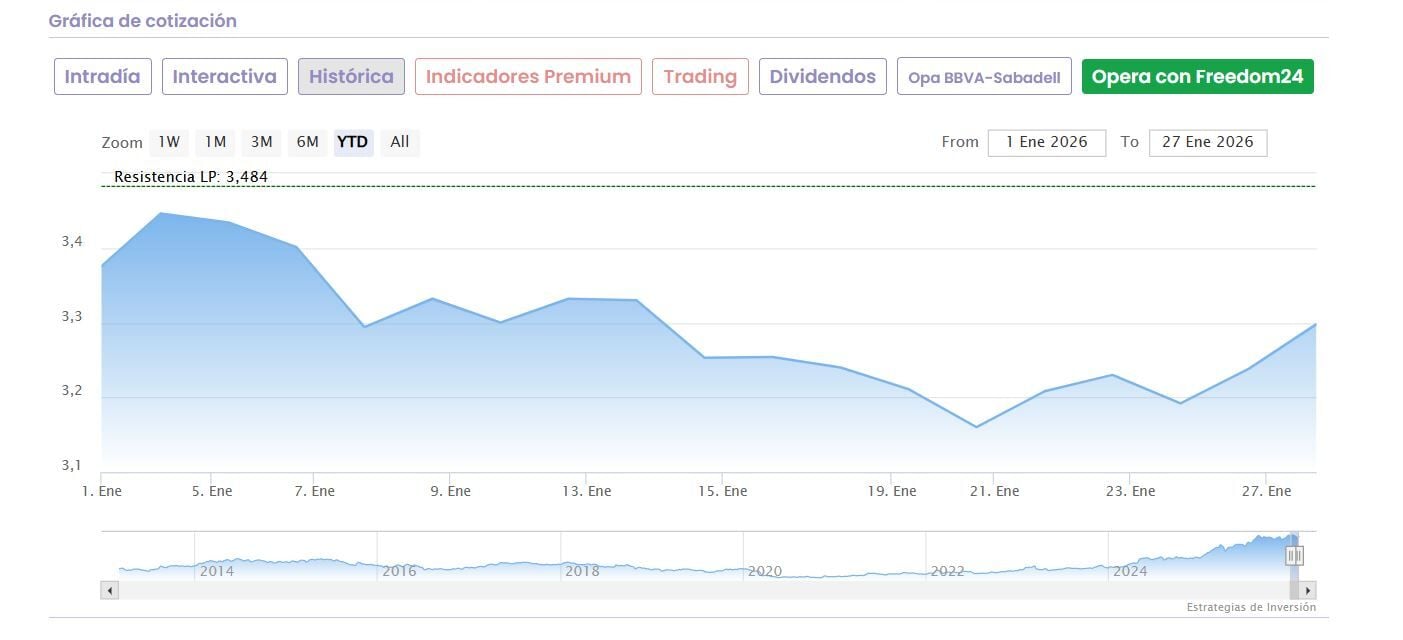Screen dimensions: 1403x640
Task: Show the Dividendos tab
Action: (822, 77)
